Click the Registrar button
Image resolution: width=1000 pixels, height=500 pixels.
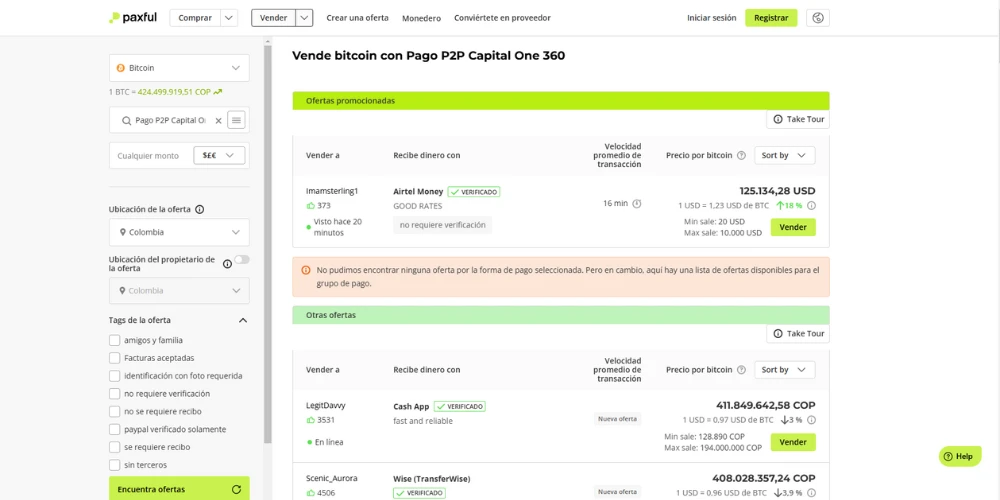click(x=771, y=18)
